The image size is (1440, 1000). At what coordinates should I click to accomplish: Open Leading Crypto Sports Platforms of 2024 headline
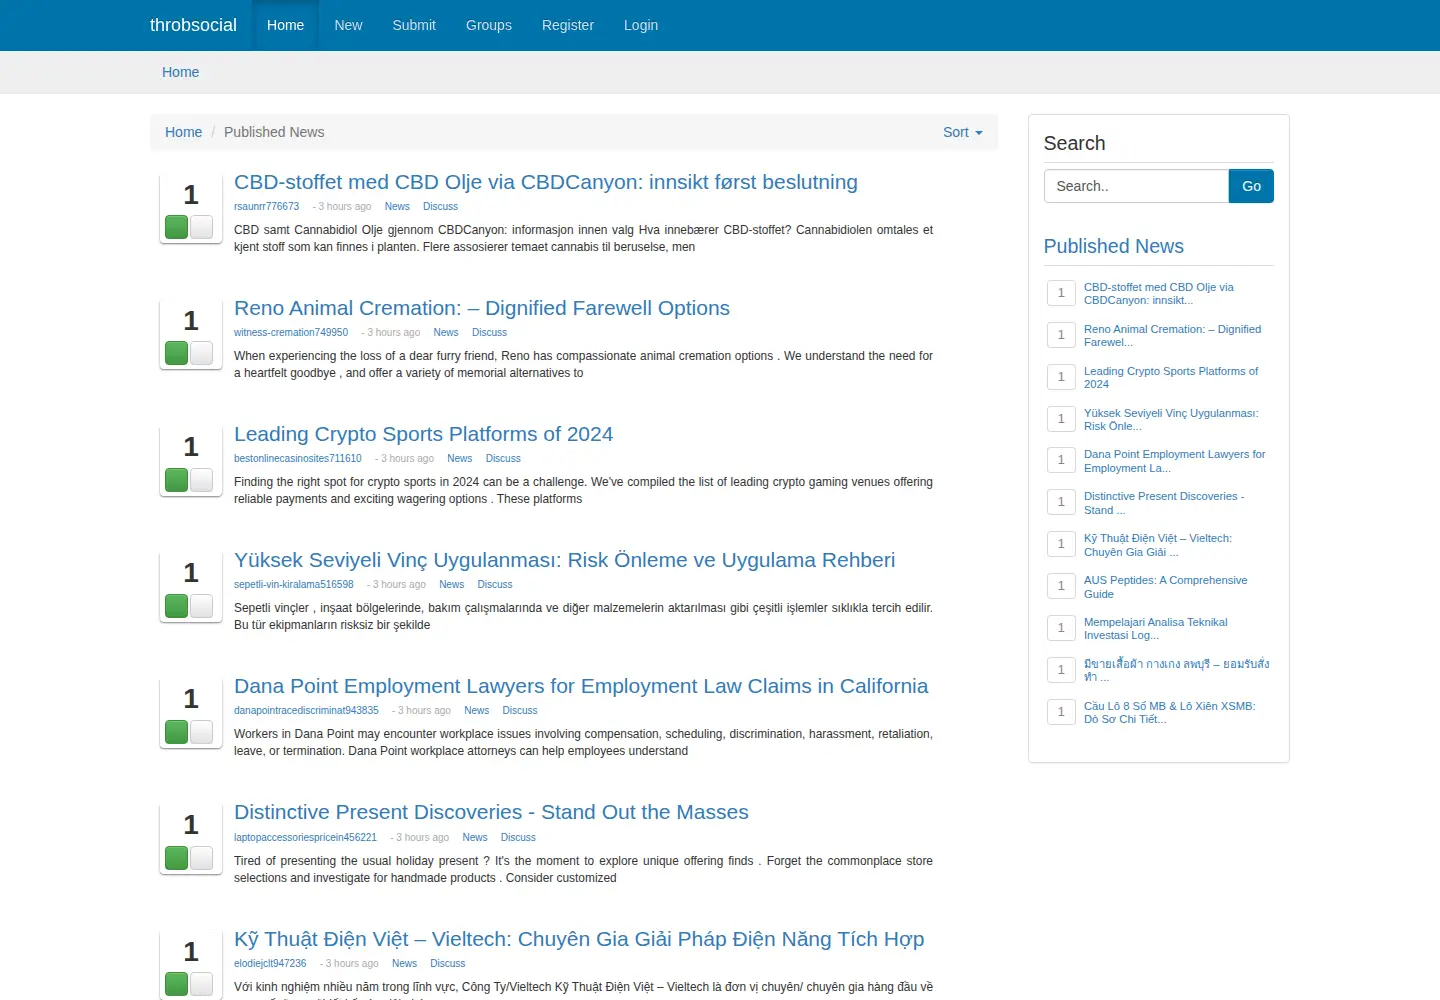(x=423, y=434)
